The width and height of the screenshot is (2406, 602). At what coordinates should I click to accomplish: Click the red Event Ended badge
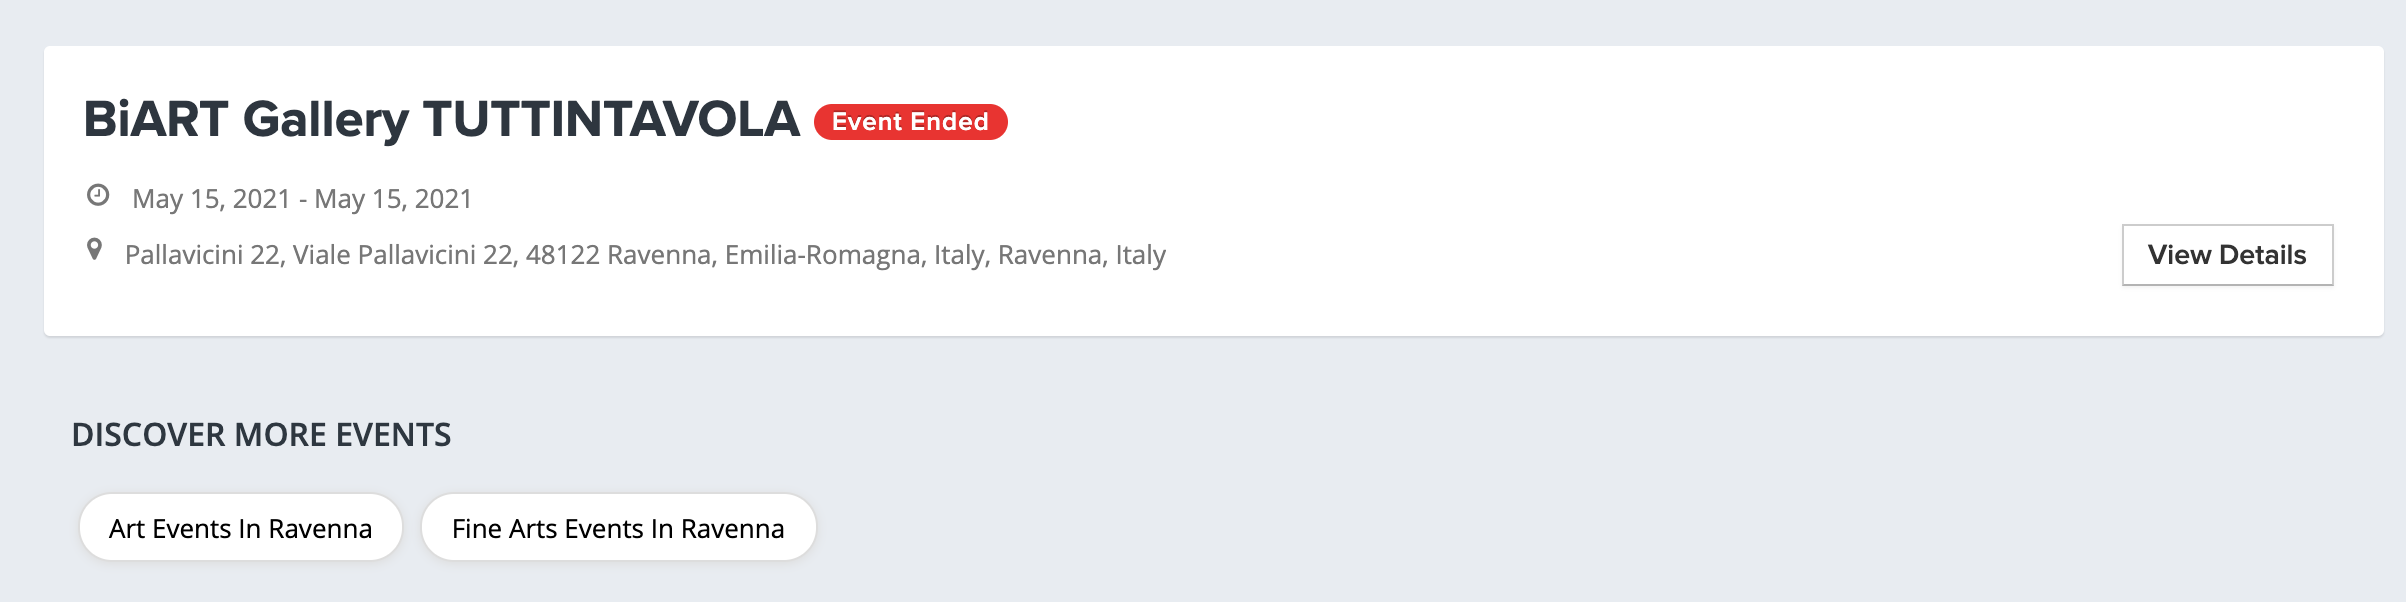click(x=910, y=122)
